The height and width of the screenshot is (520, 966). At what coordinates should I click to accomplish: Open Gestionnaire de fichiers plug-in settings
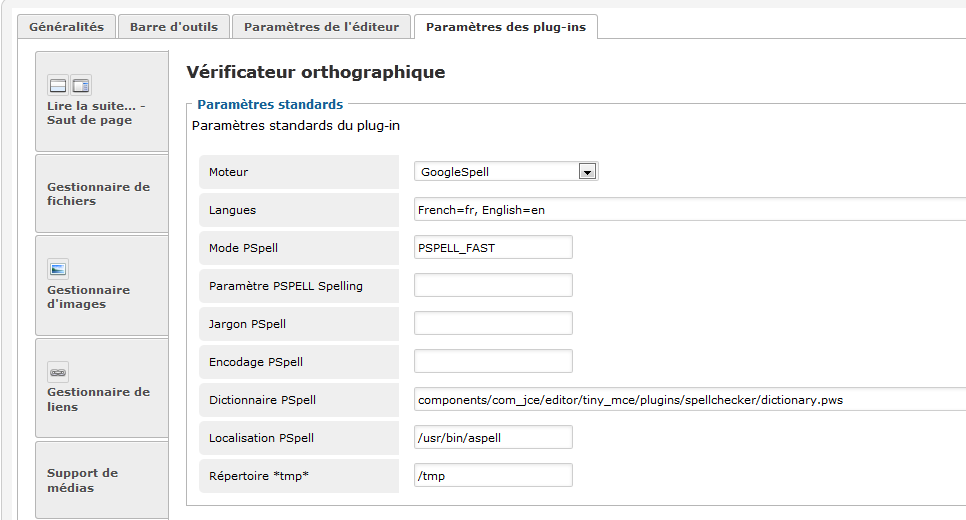click(98, 193)
